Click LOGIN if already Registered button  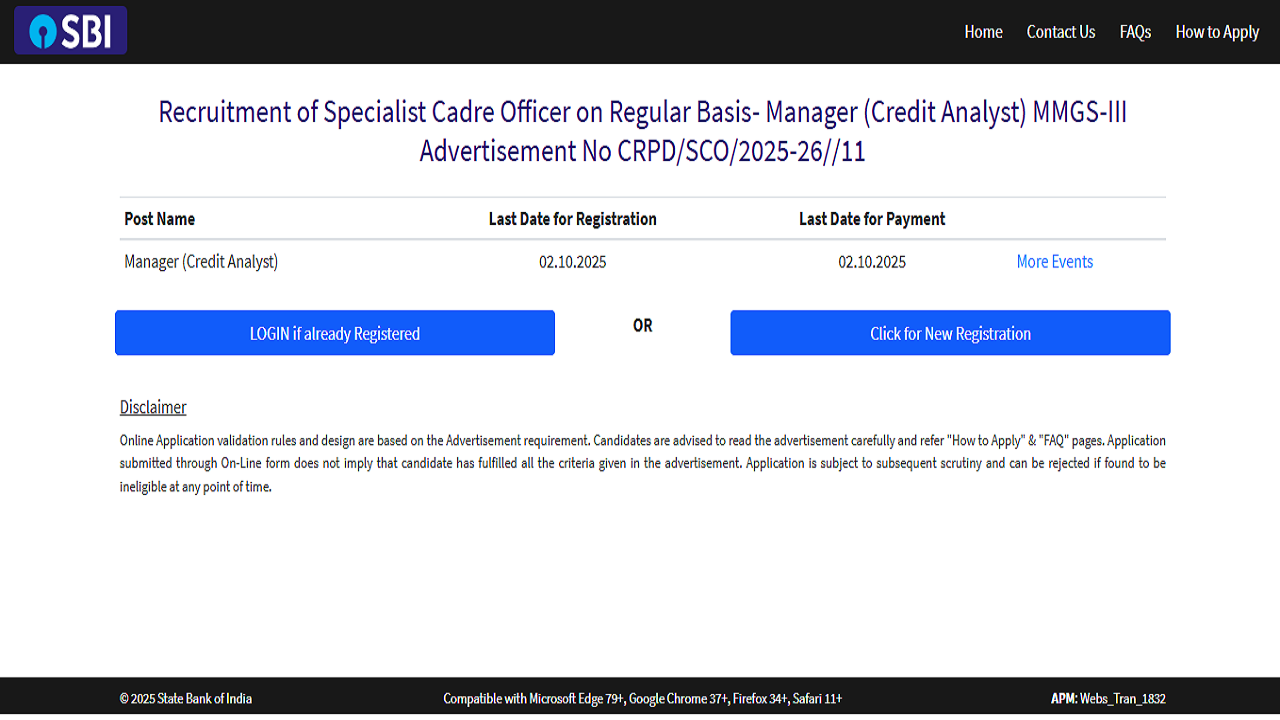335,333
